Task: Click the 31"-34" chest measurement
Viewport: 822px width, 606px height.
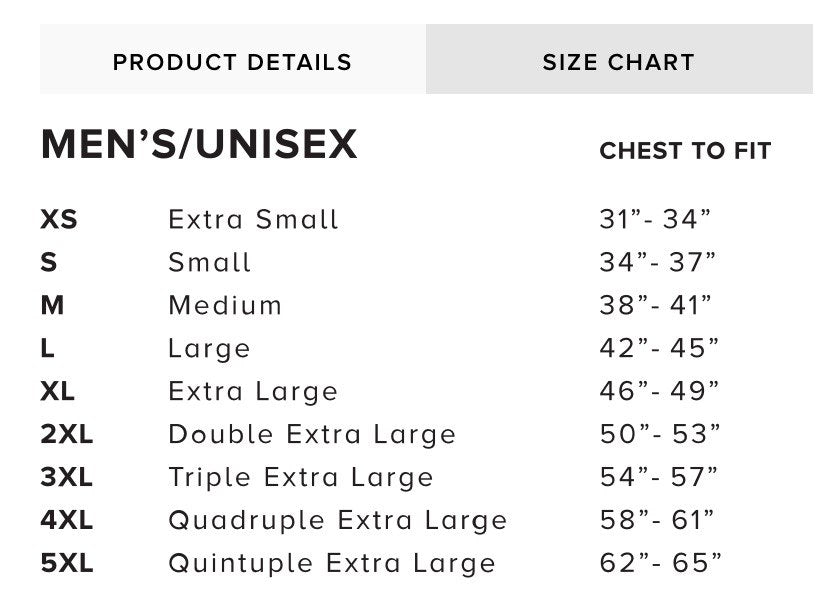Action: pyautogui.click(x=655, y=219)
